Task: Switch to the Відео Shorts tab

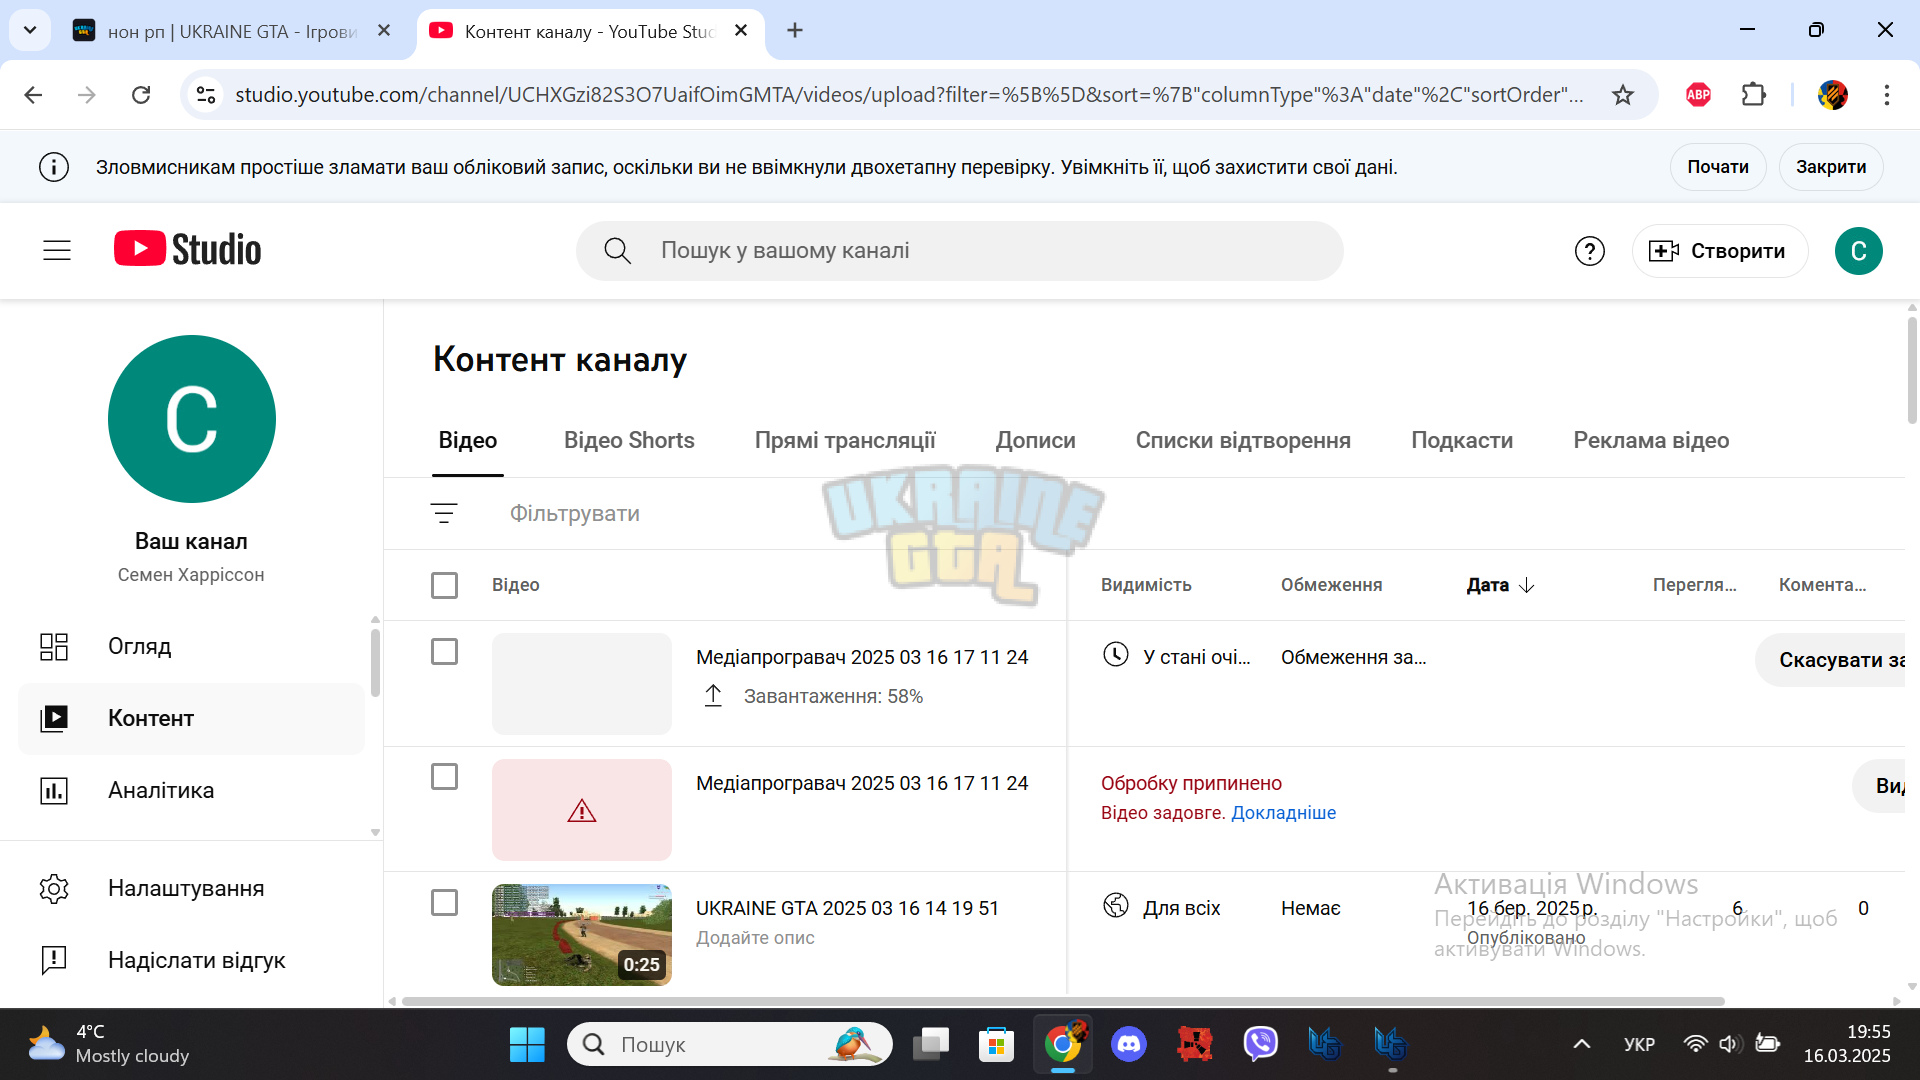Action: pos(629,440)
